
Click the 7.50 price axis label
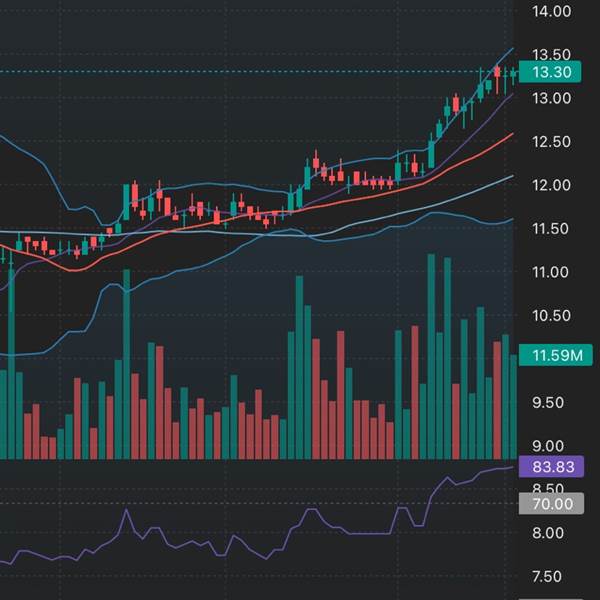[548, 576]
